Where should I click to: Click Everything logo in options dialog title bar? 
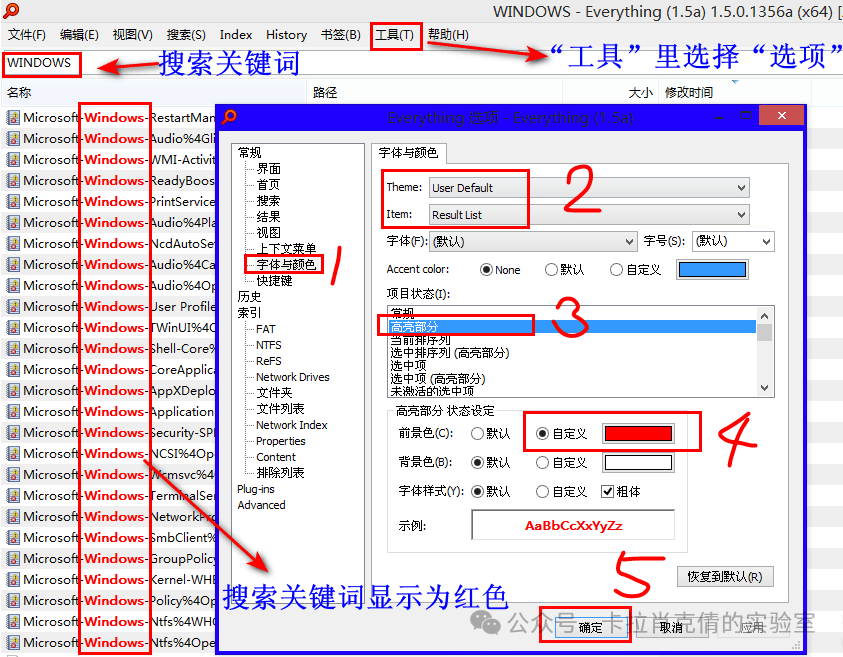[x=231, y=117]
